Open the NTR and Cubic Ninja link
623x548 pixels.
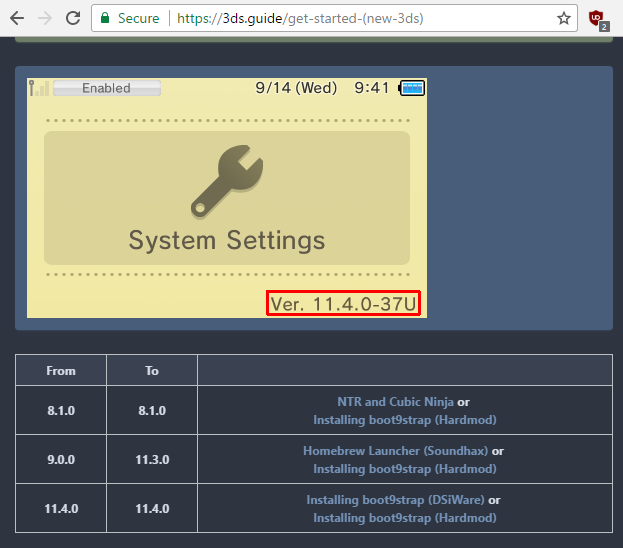coord(395,402)
